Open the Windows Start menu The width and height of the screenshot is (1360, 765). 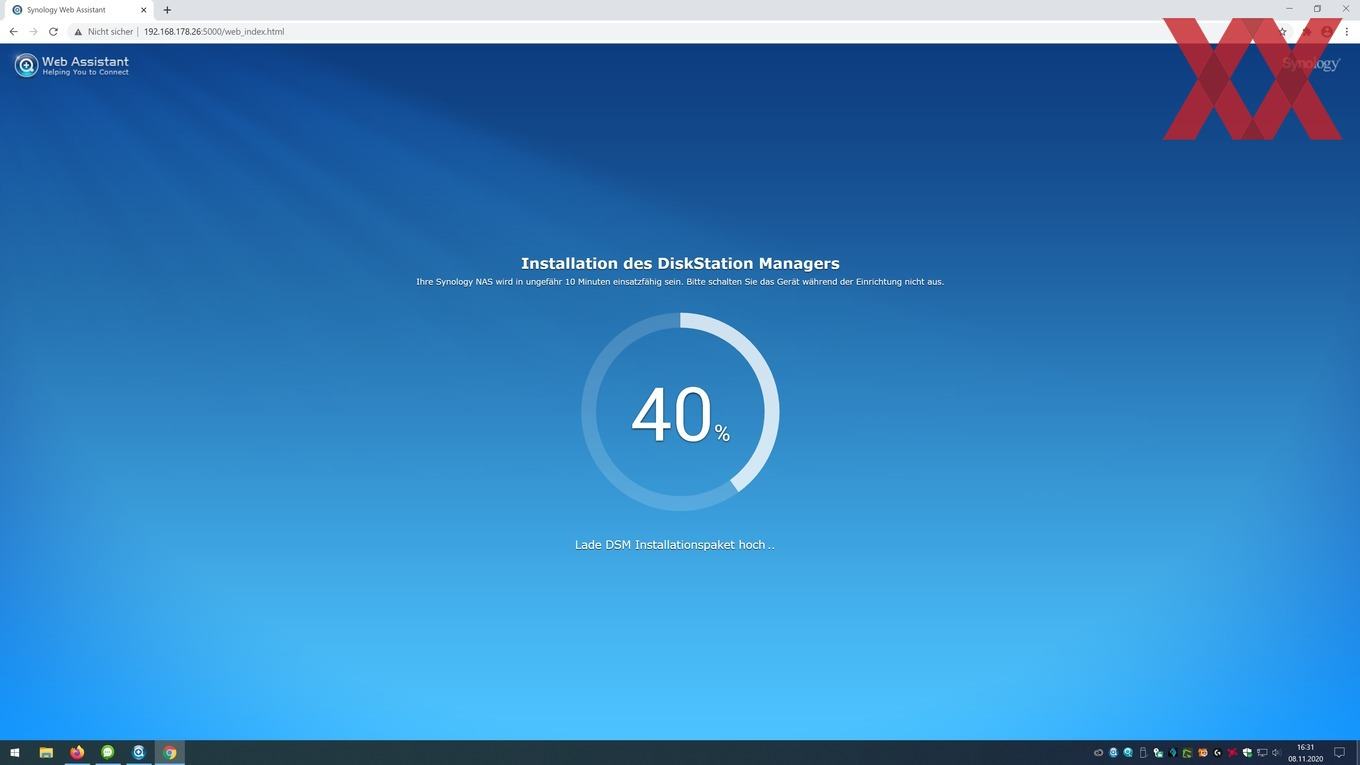click(x=14, y=753)
